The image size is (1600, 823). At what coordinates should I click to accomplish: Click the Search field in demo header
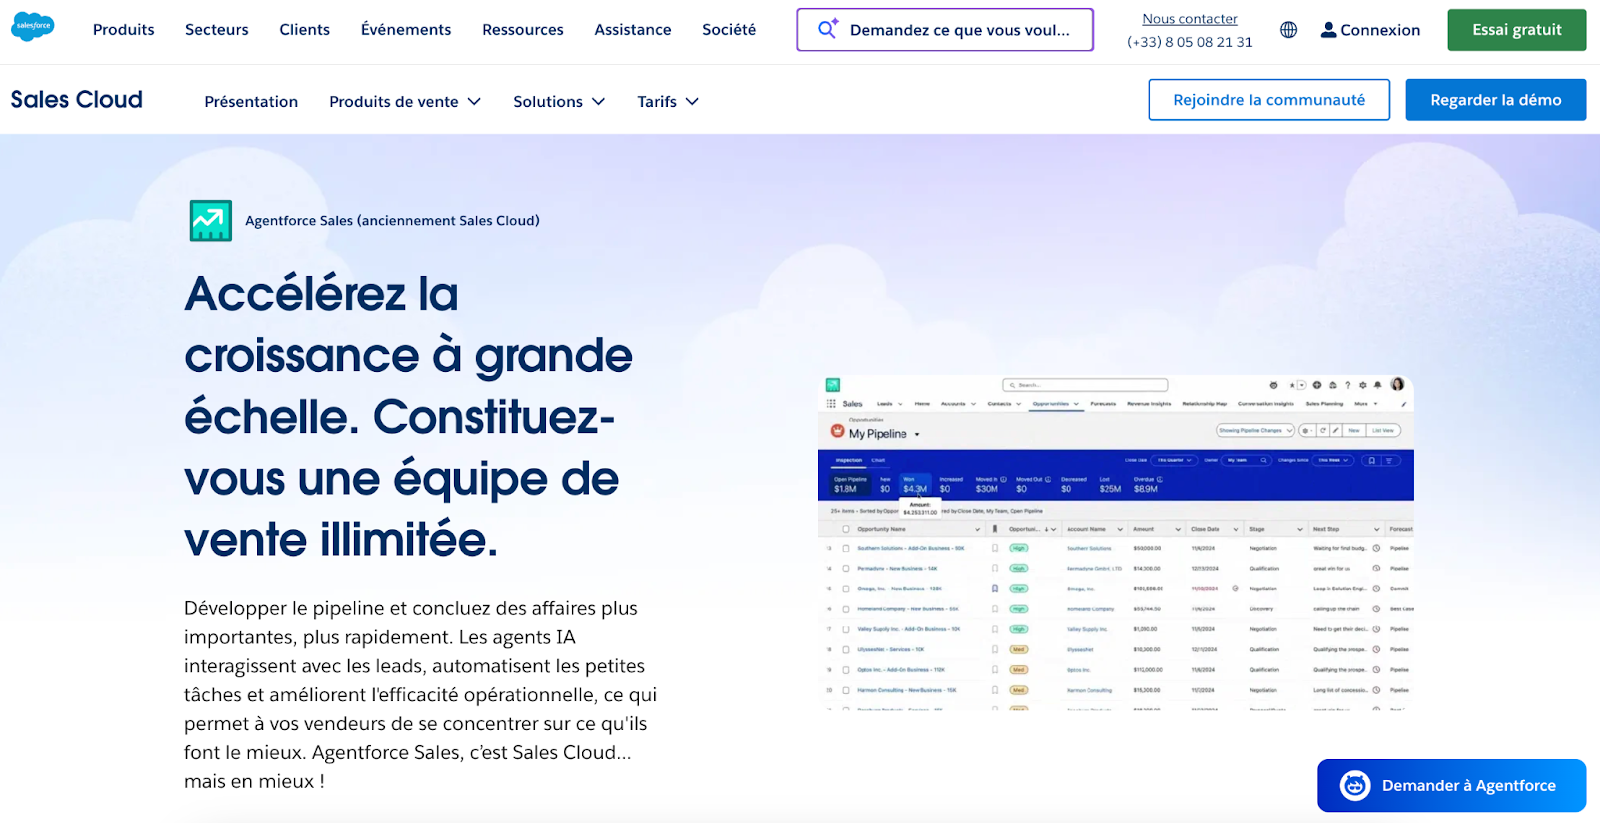coord(1085,385)
